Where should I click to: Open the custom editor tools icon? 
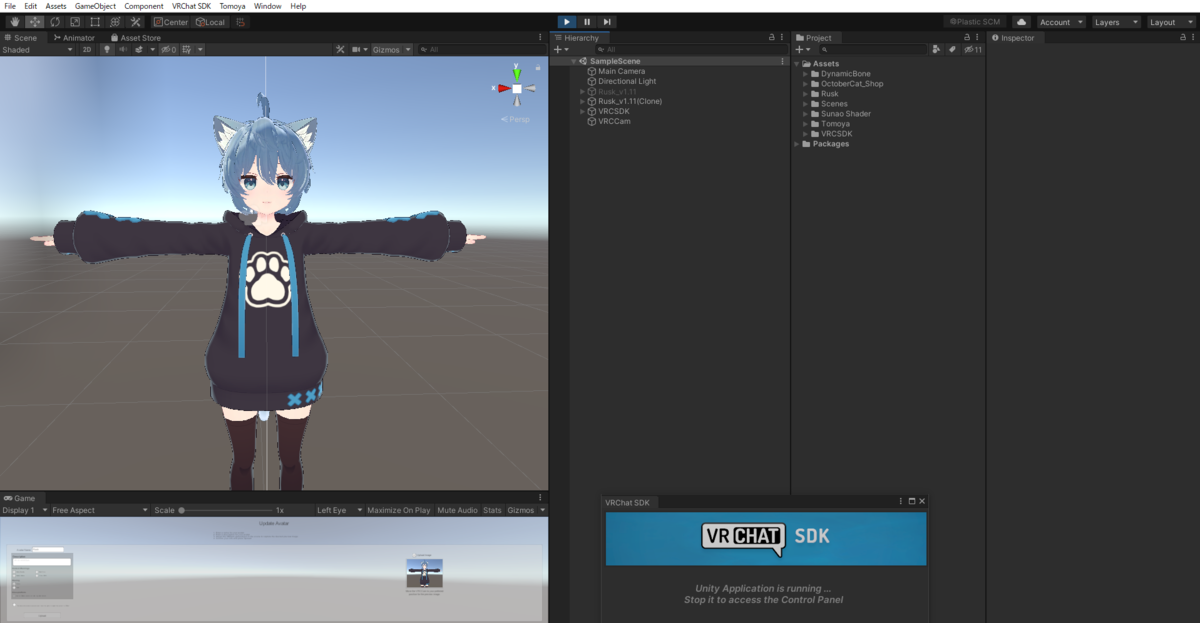[x=135, y=22]
